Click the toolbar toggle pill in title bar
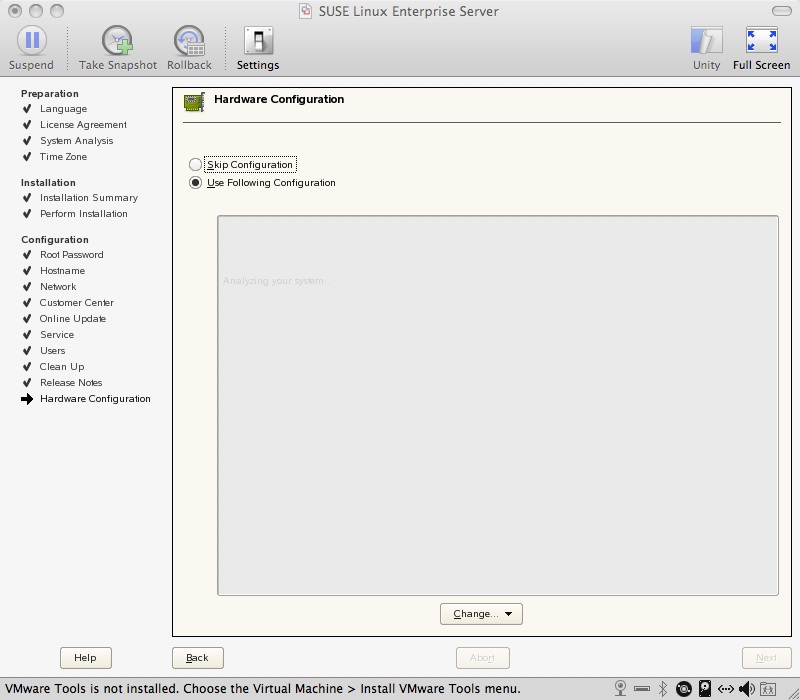This screenshot has height=700, width=800. point(781,11)
